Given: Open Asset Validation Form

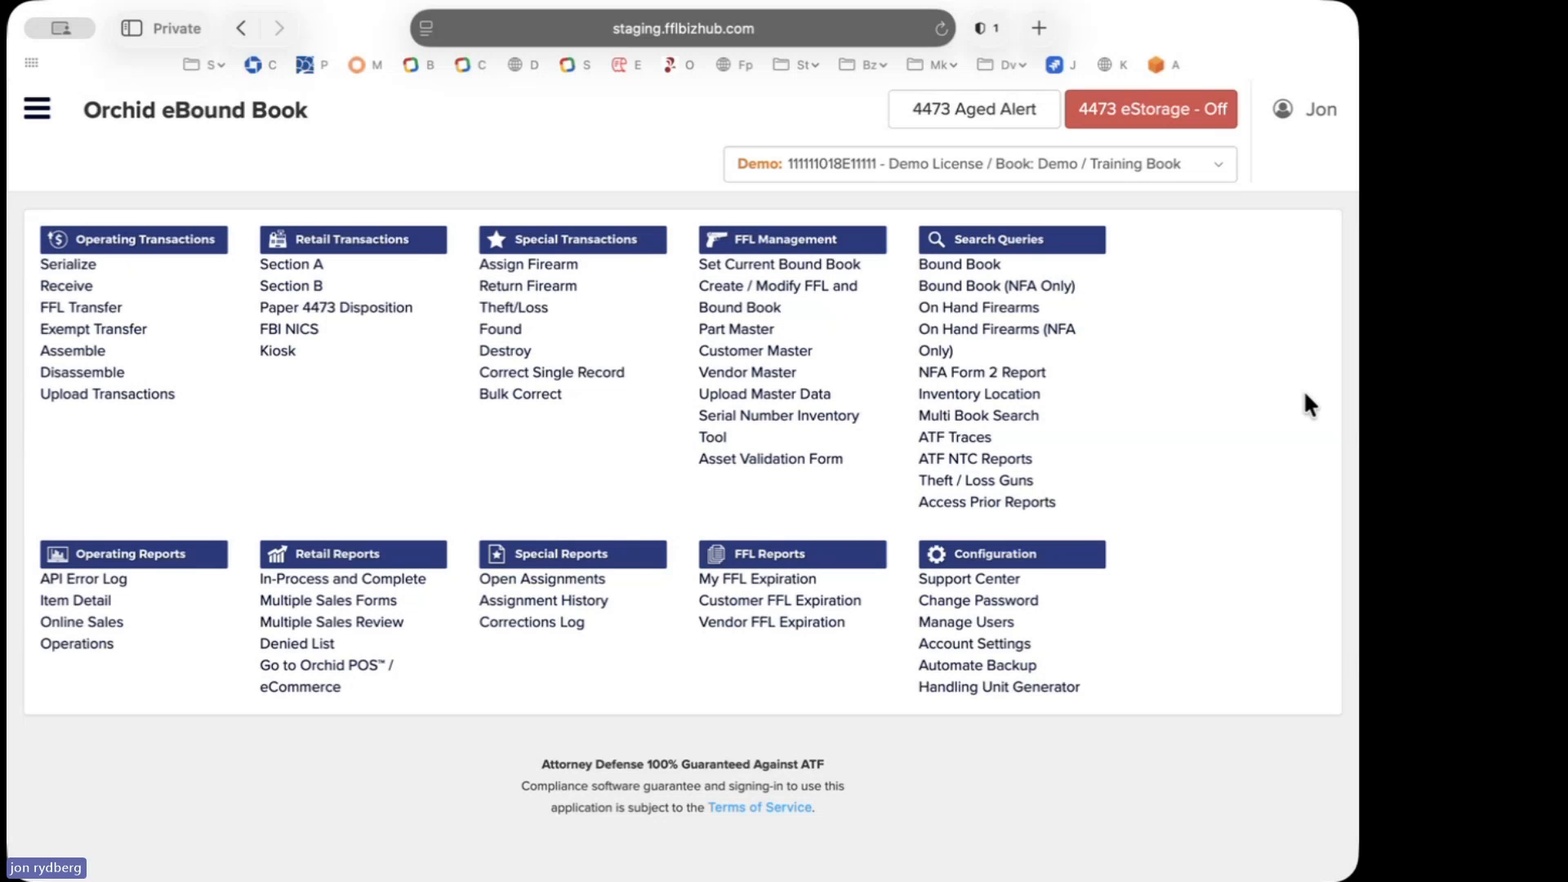Looking at the screenshot, I should pyautogui.click(x=770, y=459).
